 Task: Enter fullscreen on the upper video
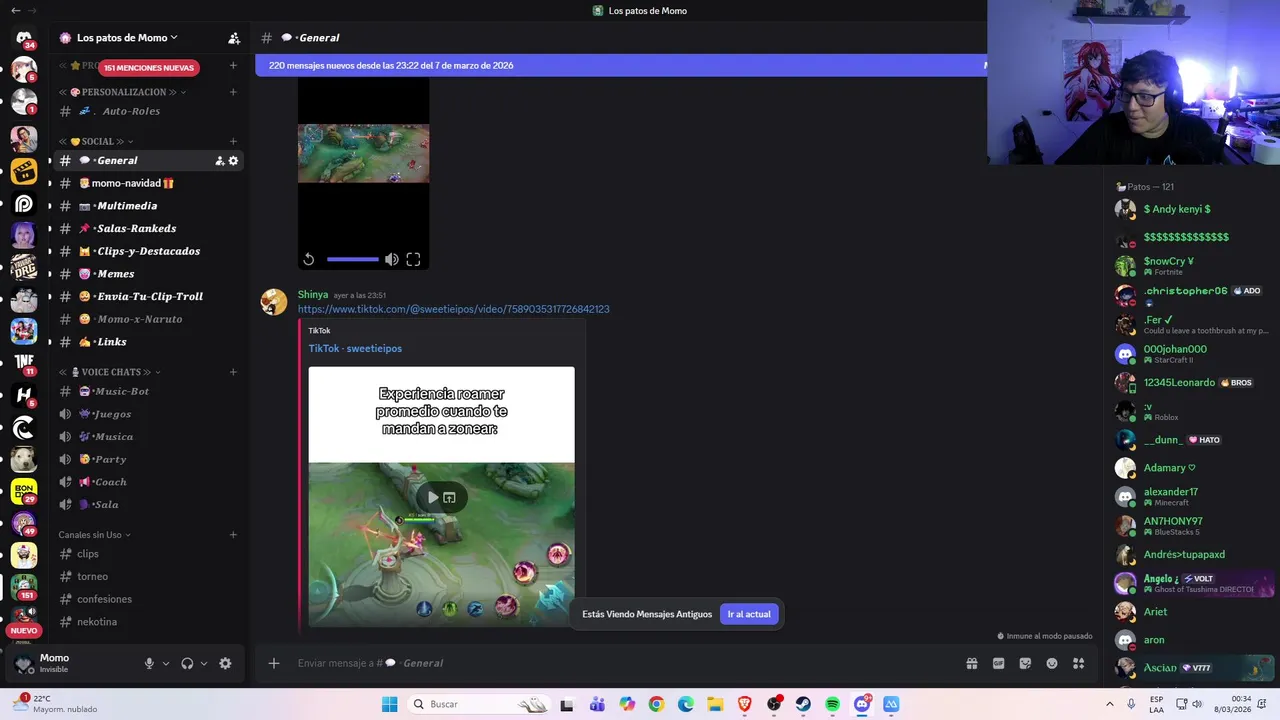413,259
